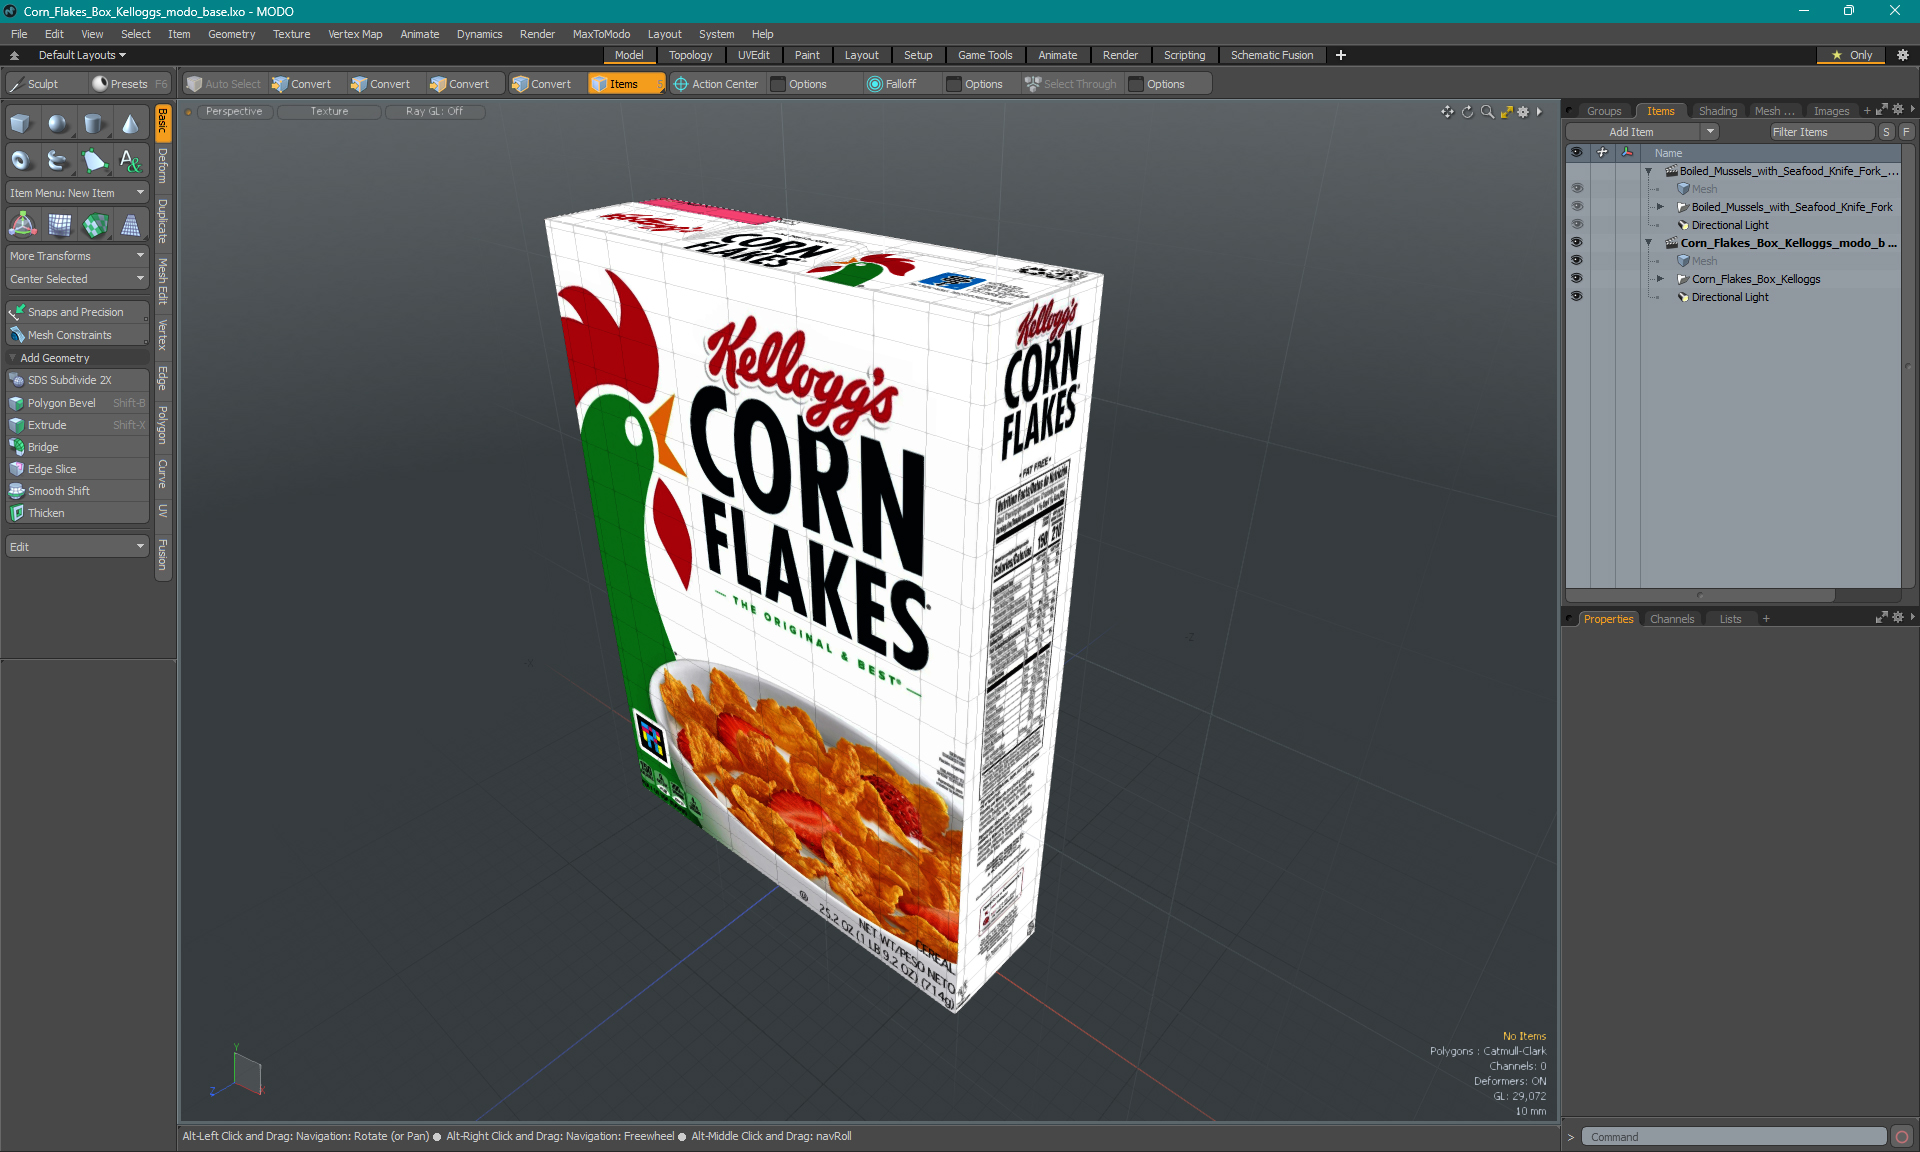Click Mesh Constraints button
This screenshot has width=1920, height=1152.
[x=77, y=335]
